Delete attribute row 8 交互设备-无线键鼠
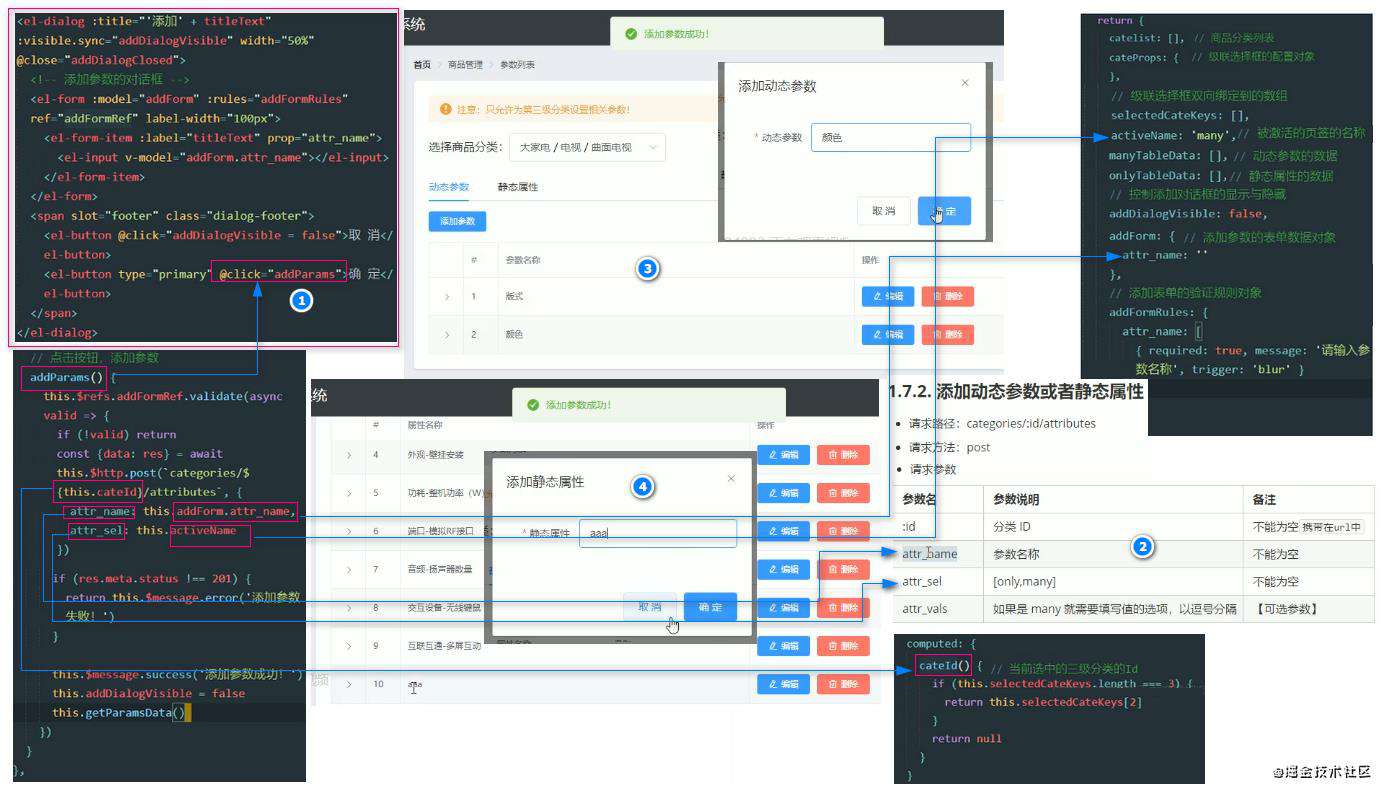Image resolution: width=1388 pixels, height=794 pixels. coord(843,607)
